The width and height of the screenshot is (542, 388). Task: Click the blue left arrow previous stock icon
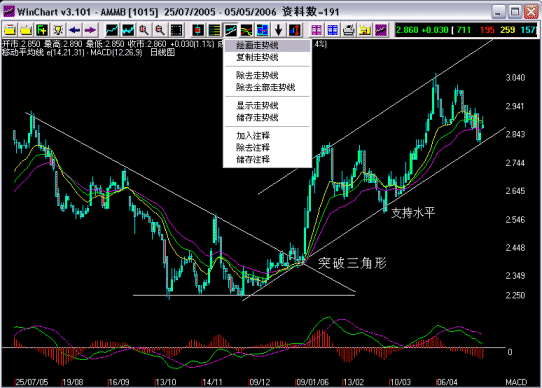click(x=74, y=30)
